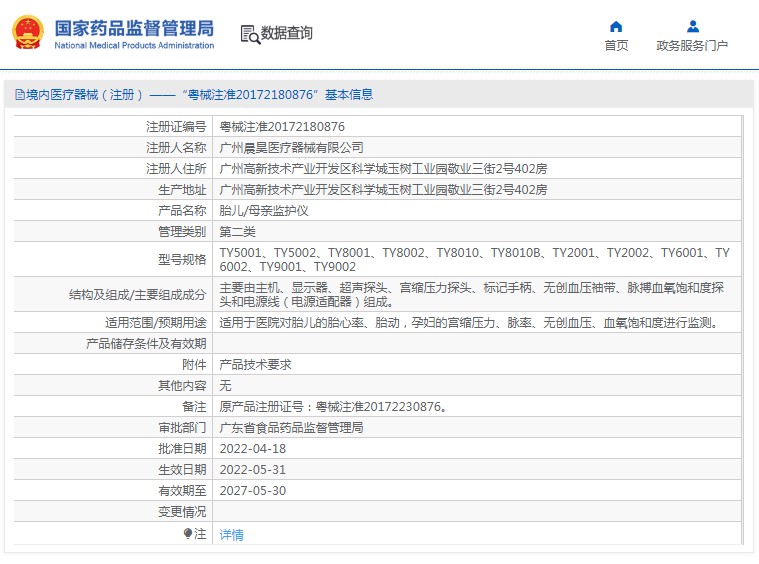Click the 有效期至 label
Viewport: 759px width, 564px height.
coord(182,490)
